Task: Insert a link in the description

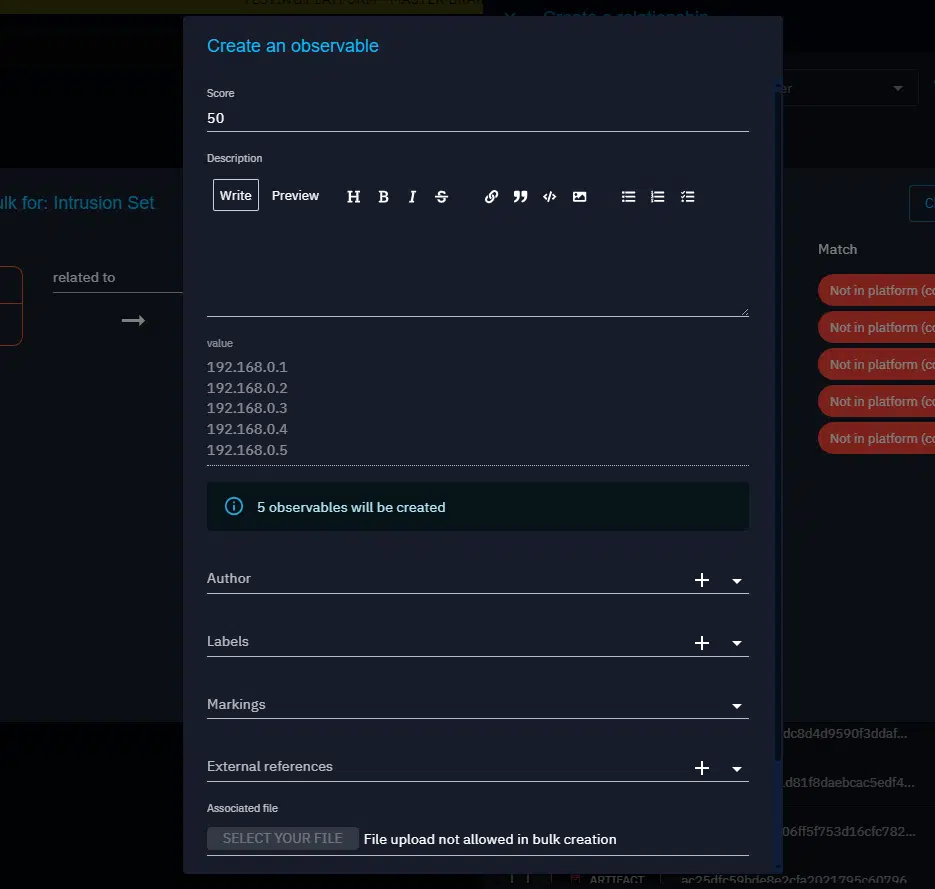Action: pos(491,197)
